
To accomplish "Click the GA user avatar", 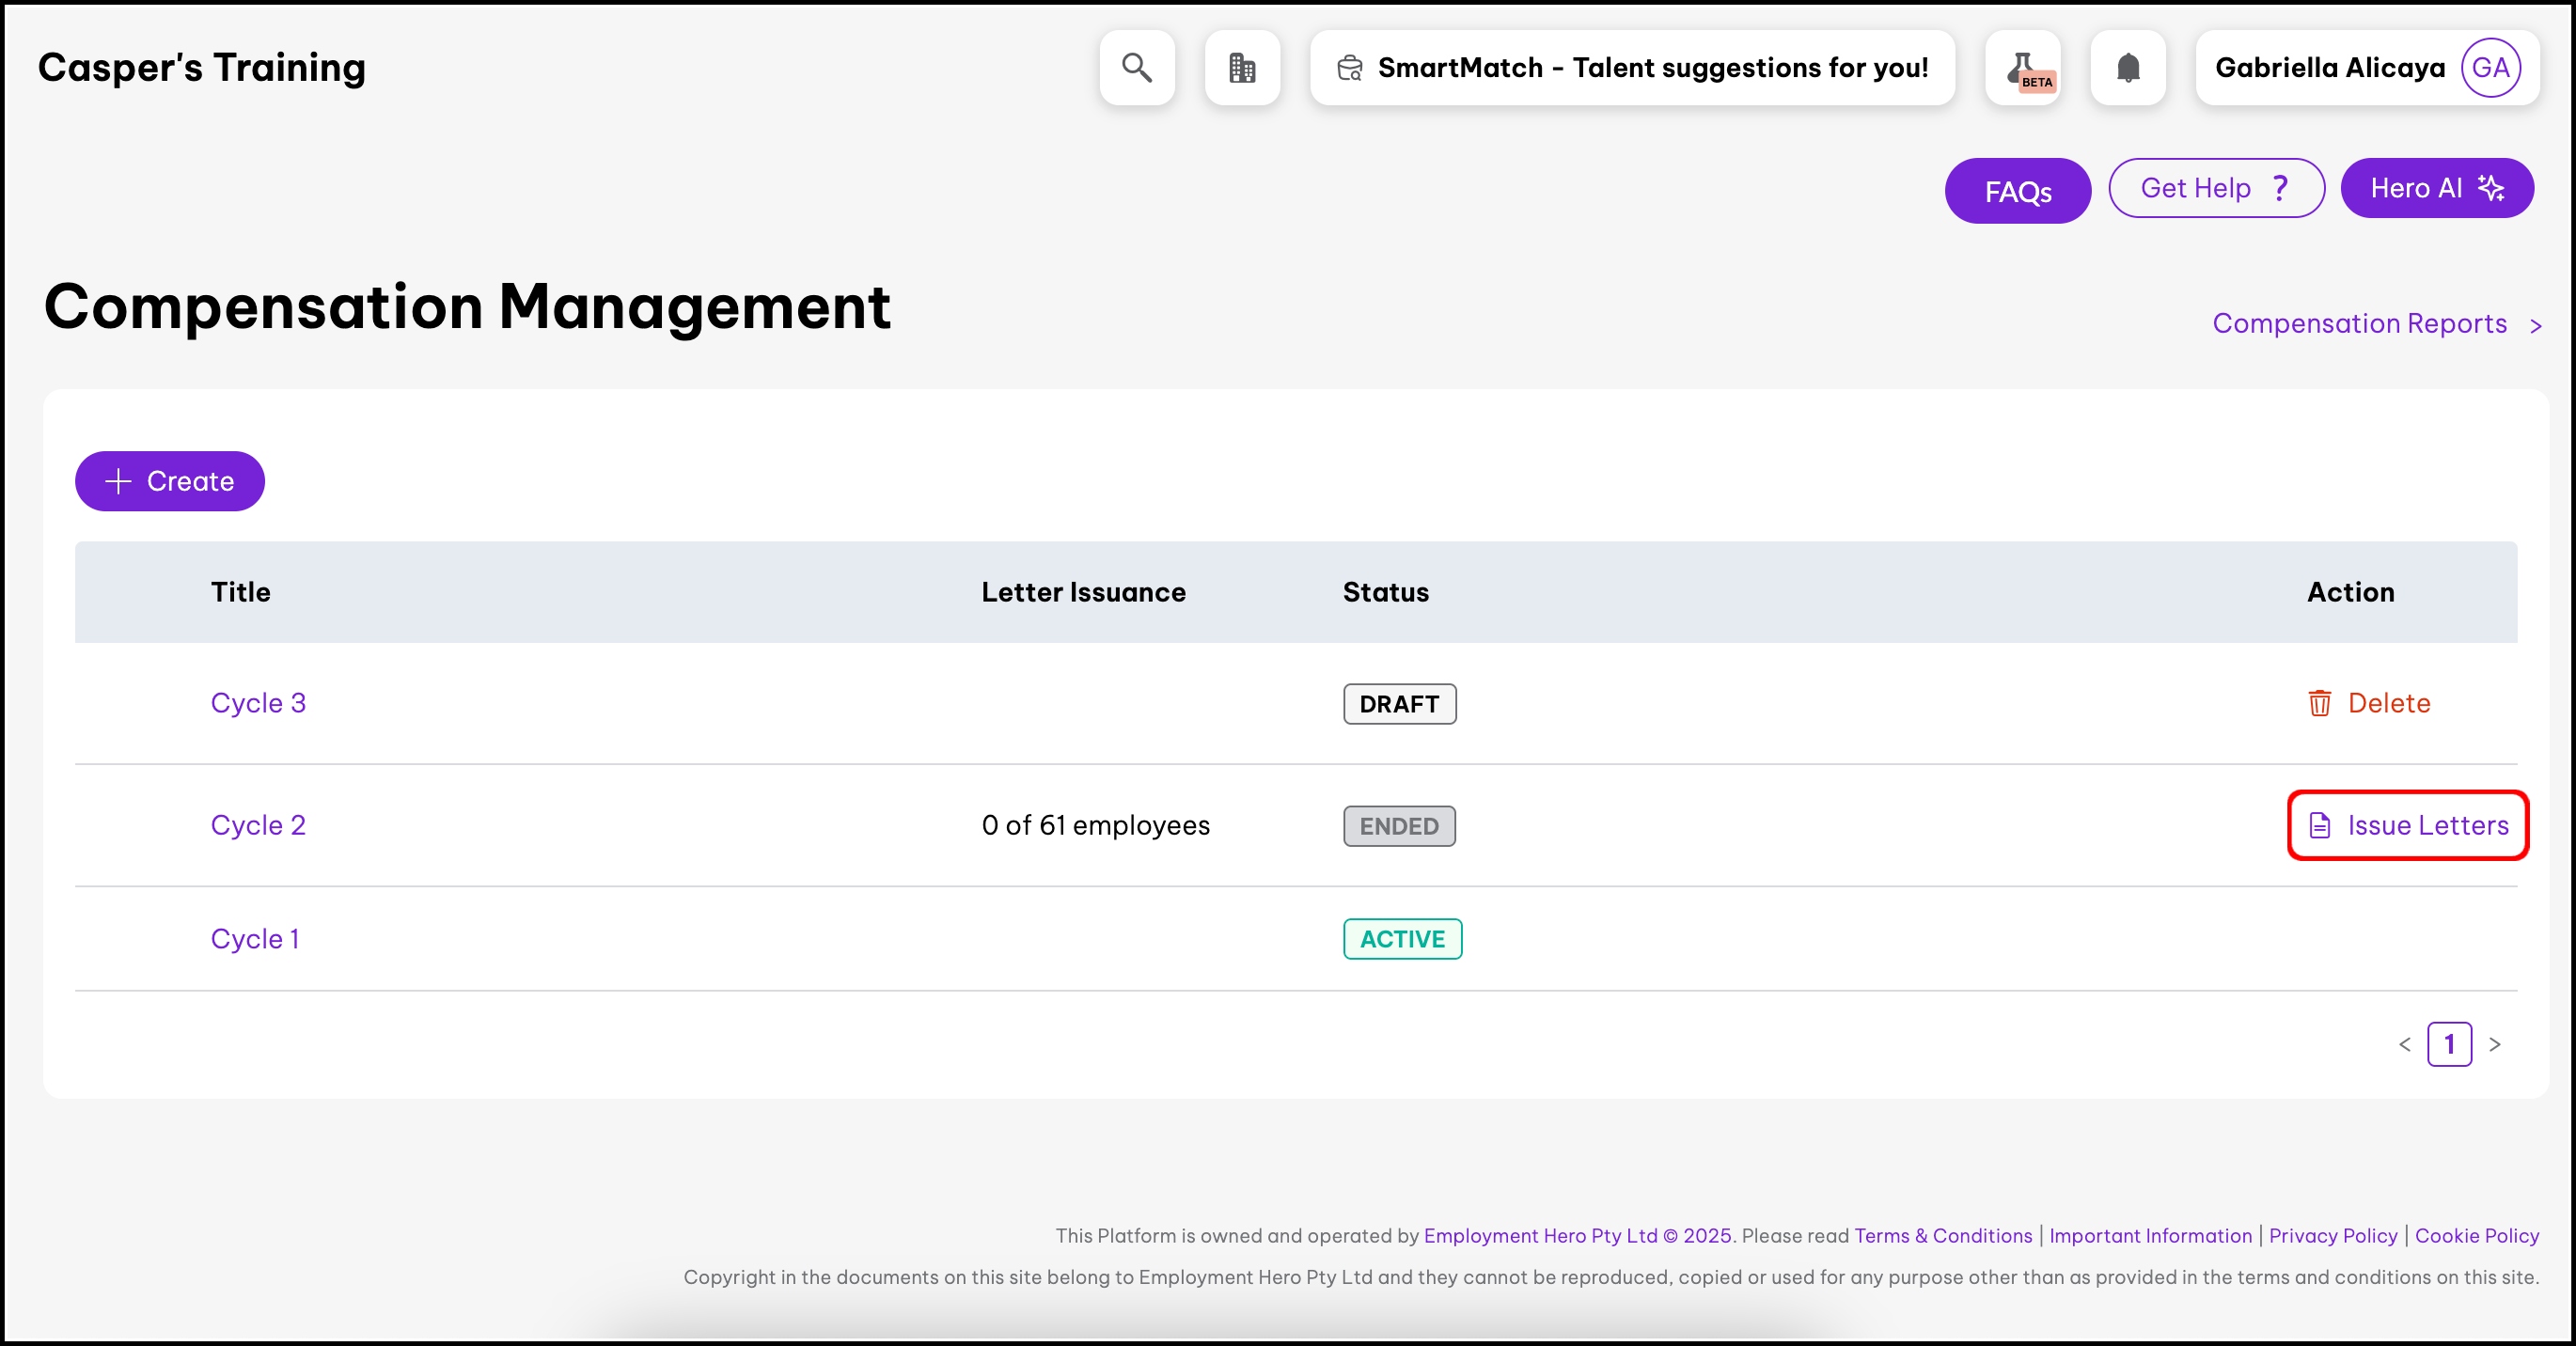I will click(2490, 68).
